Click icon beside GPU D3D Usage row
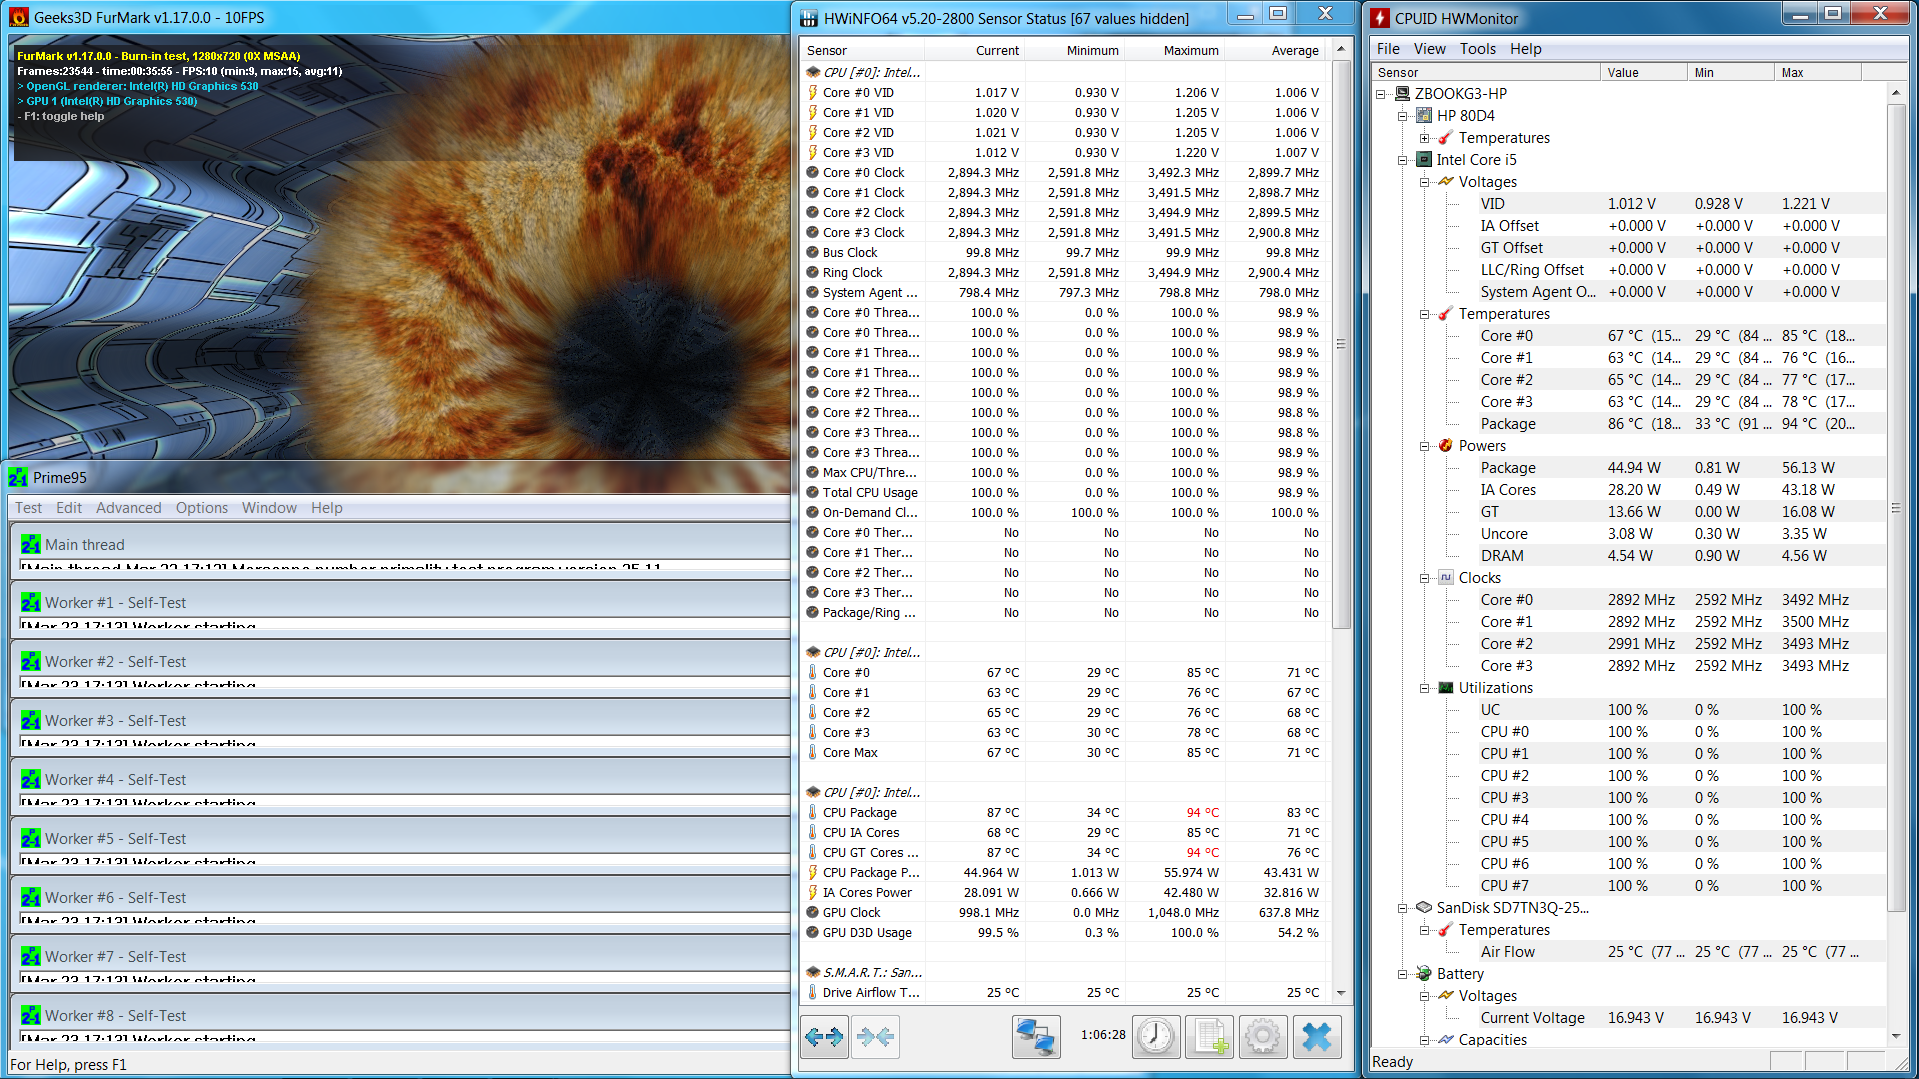The image size is (1919, 1079). pos(813,932)
